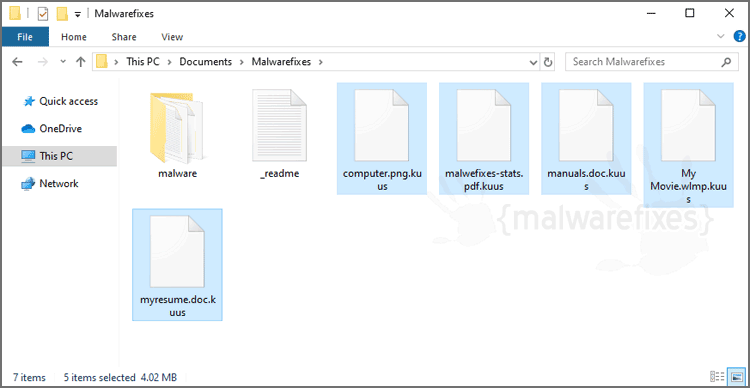Select Network in the navigation pane
This screenshot has width=750, height=388.
click(x=60, y=183)
